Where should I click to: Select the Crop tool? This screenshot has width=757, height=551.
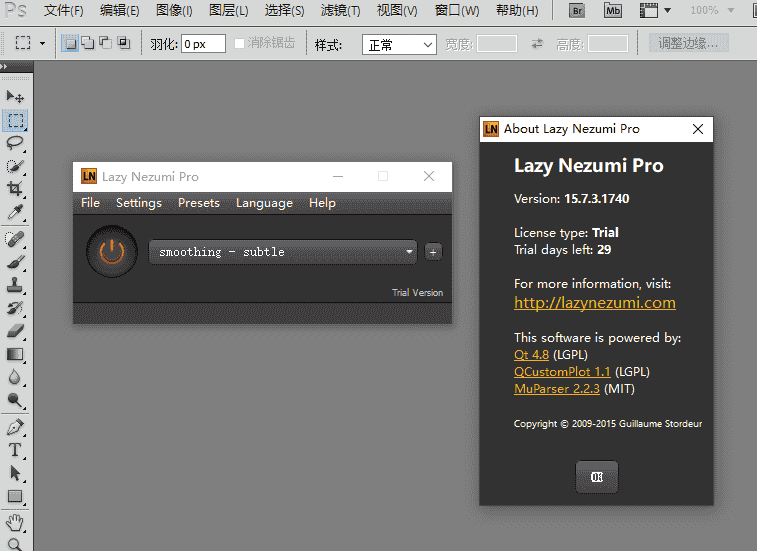coord(15,189)
